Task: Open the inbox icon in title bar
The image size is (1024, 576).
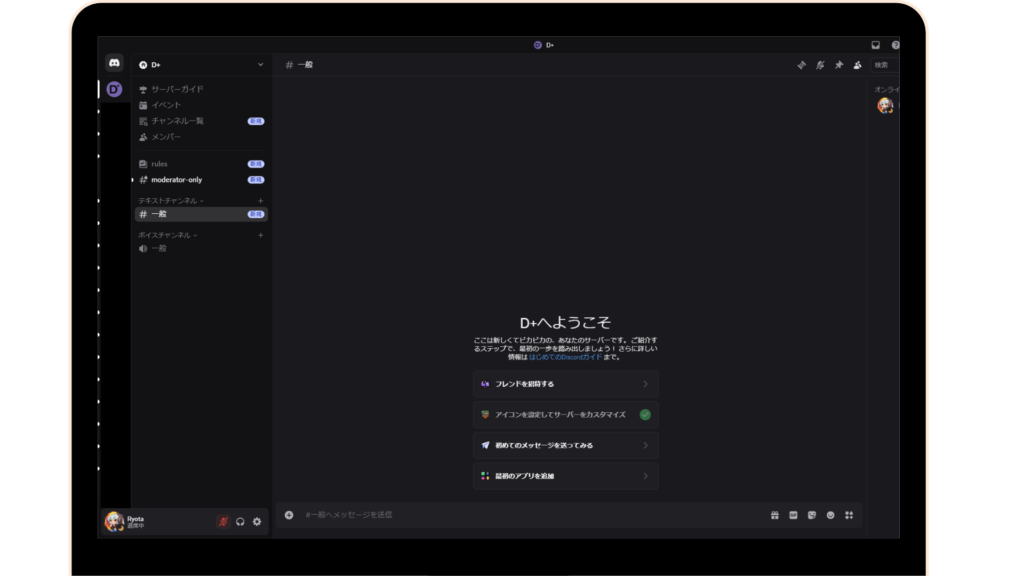Action: (876, 45)
